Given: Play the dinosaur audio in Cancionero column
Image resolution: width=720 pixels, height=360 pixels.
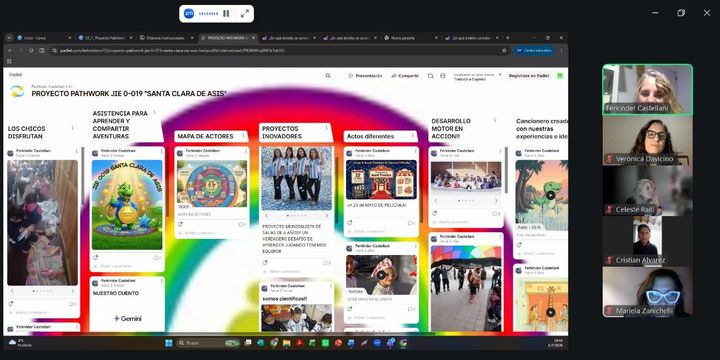Looking at the screenshot, I should pos(551,195).
